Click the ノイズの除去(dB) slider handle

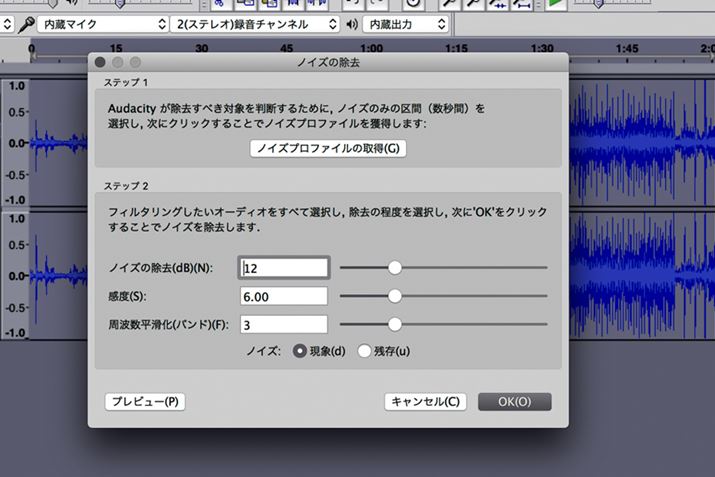pos(395,267)
